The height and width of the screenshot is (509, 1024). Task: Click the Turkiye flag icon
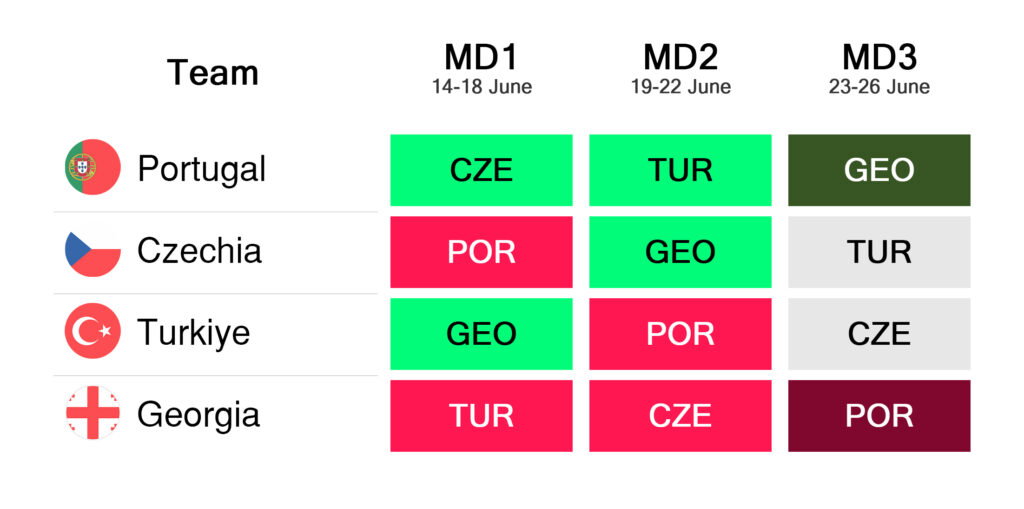(92, 332)
